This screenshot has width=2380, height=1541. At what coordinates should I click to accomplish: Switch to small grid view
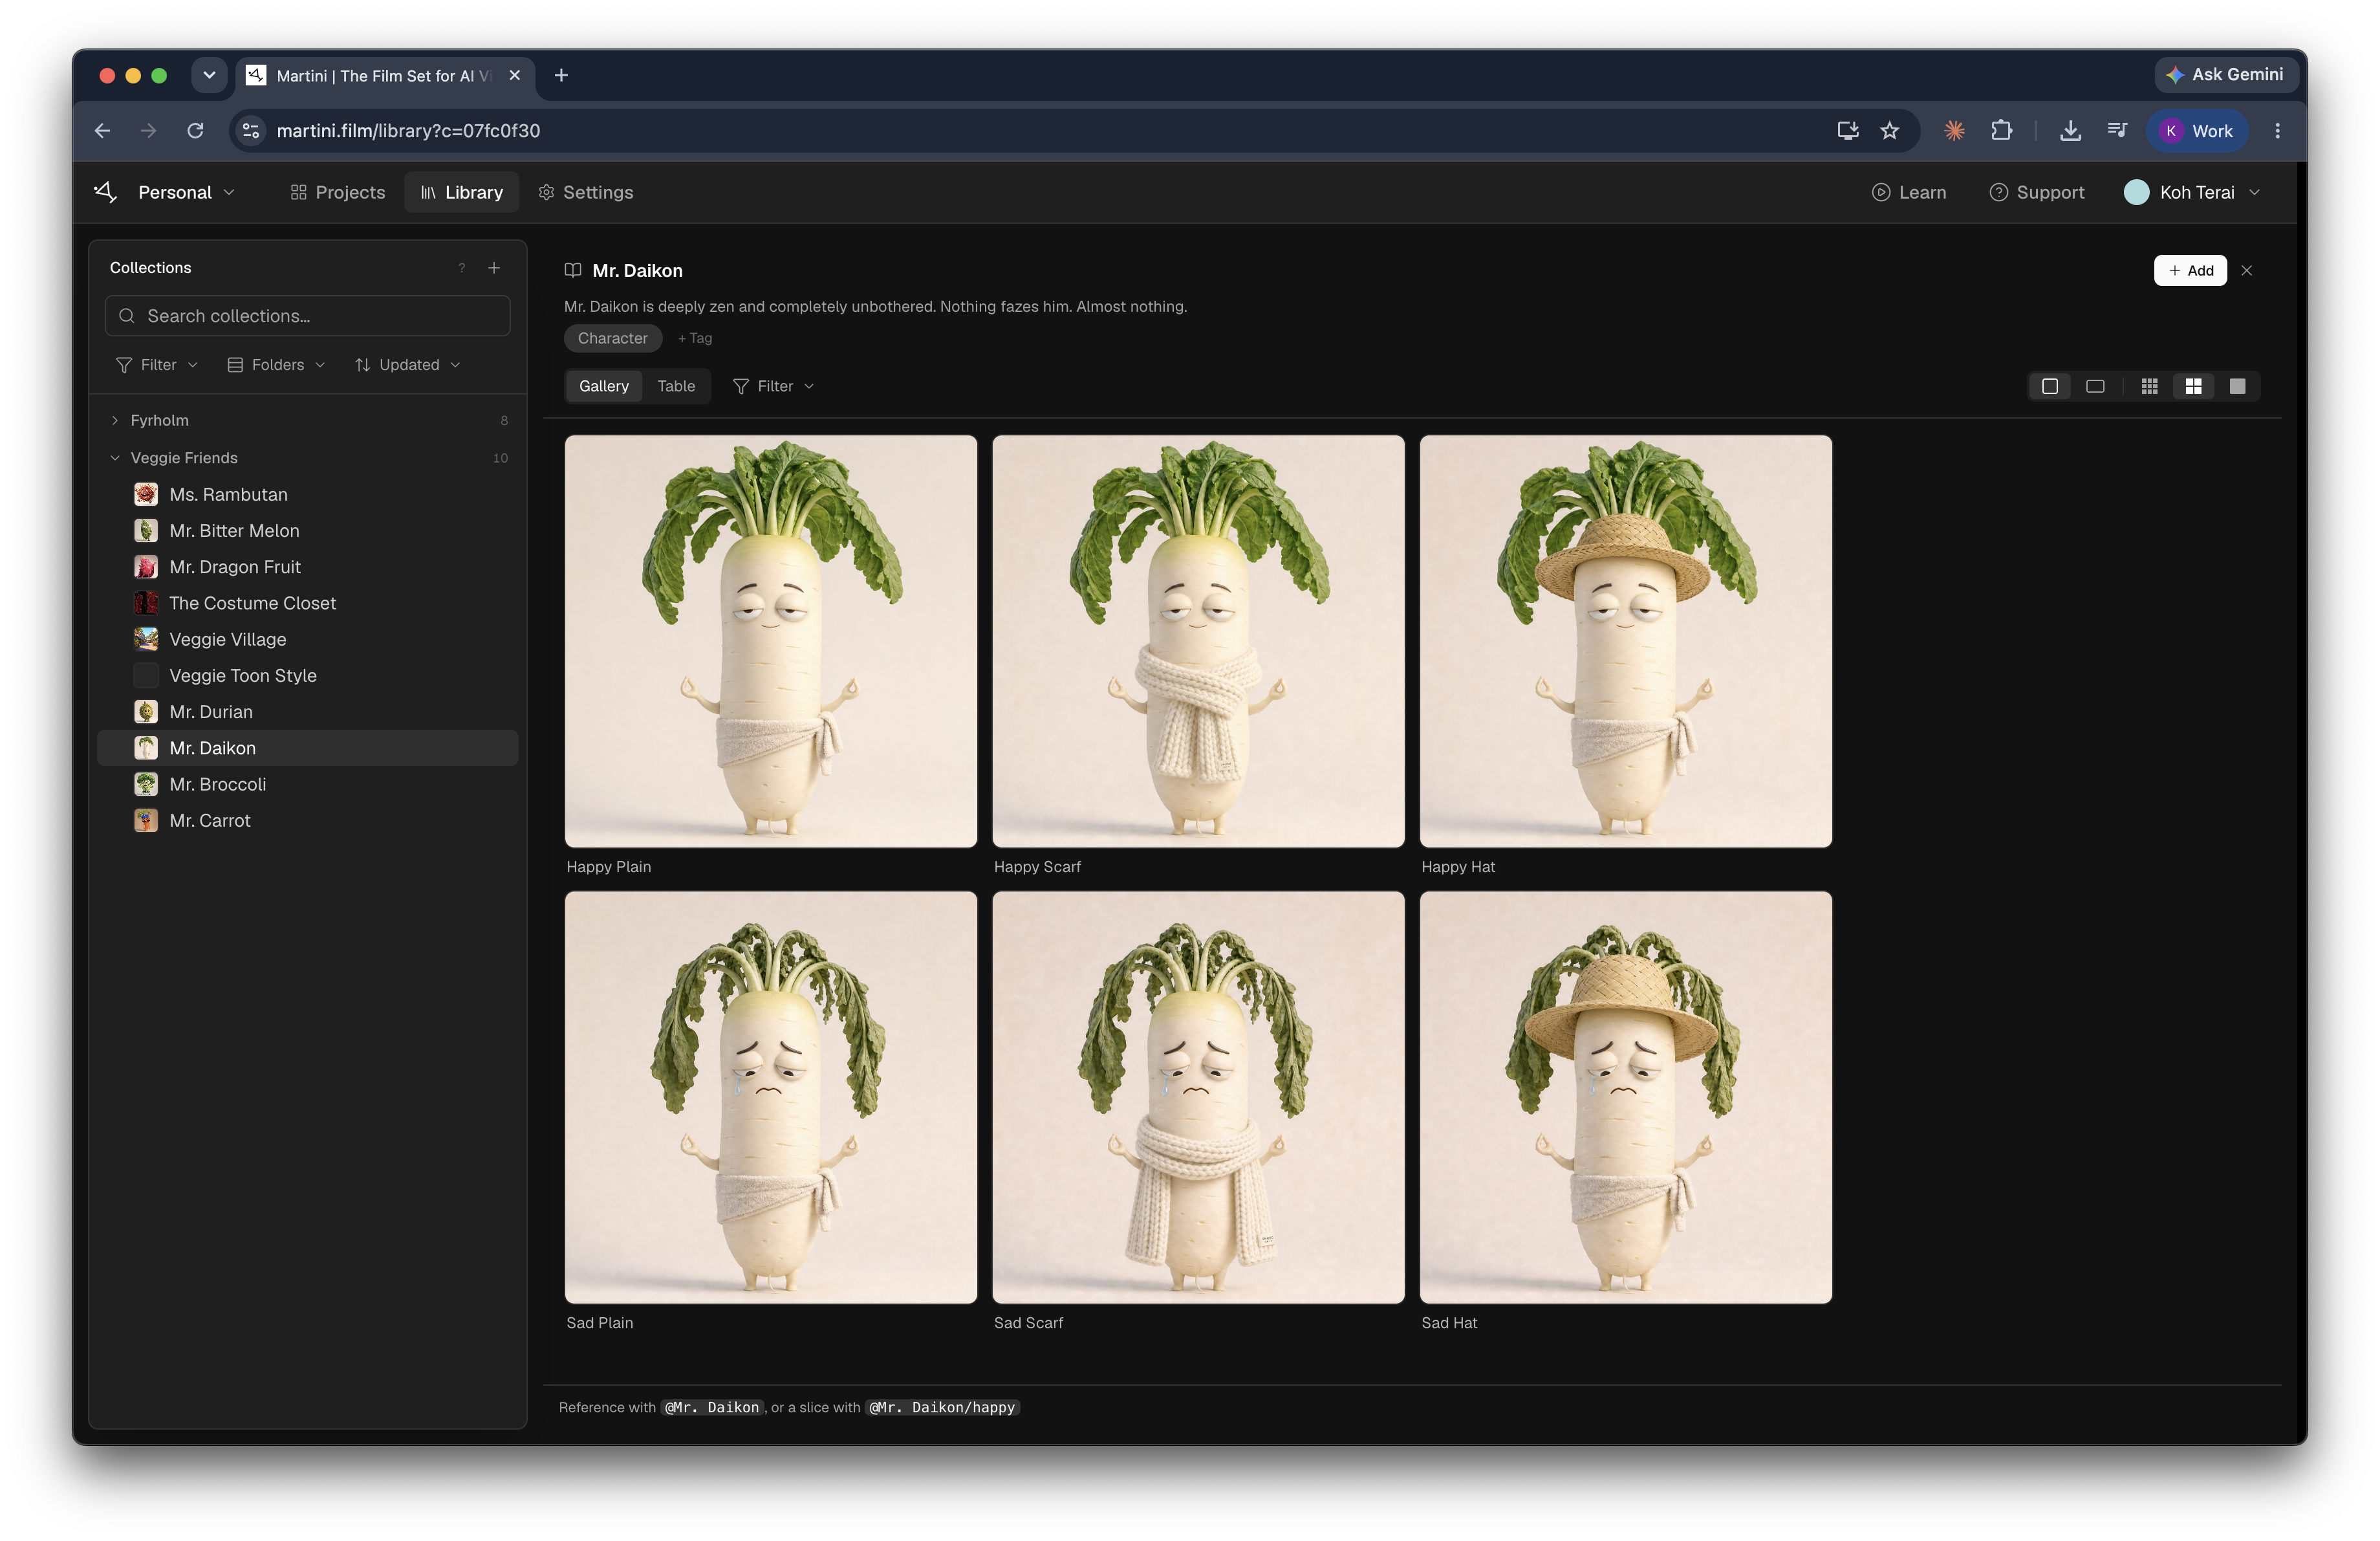(x=2149, y=386)
